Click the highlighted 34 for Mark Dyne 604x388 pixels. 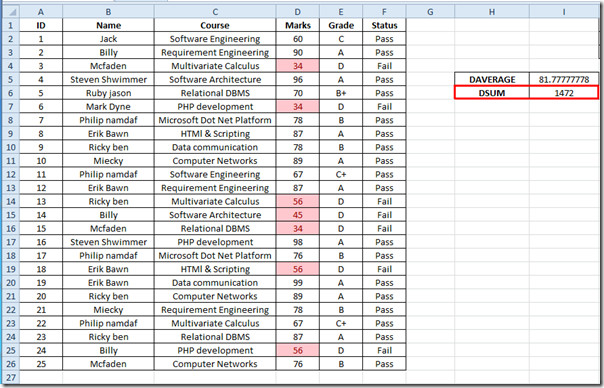[x=297, y=107]
